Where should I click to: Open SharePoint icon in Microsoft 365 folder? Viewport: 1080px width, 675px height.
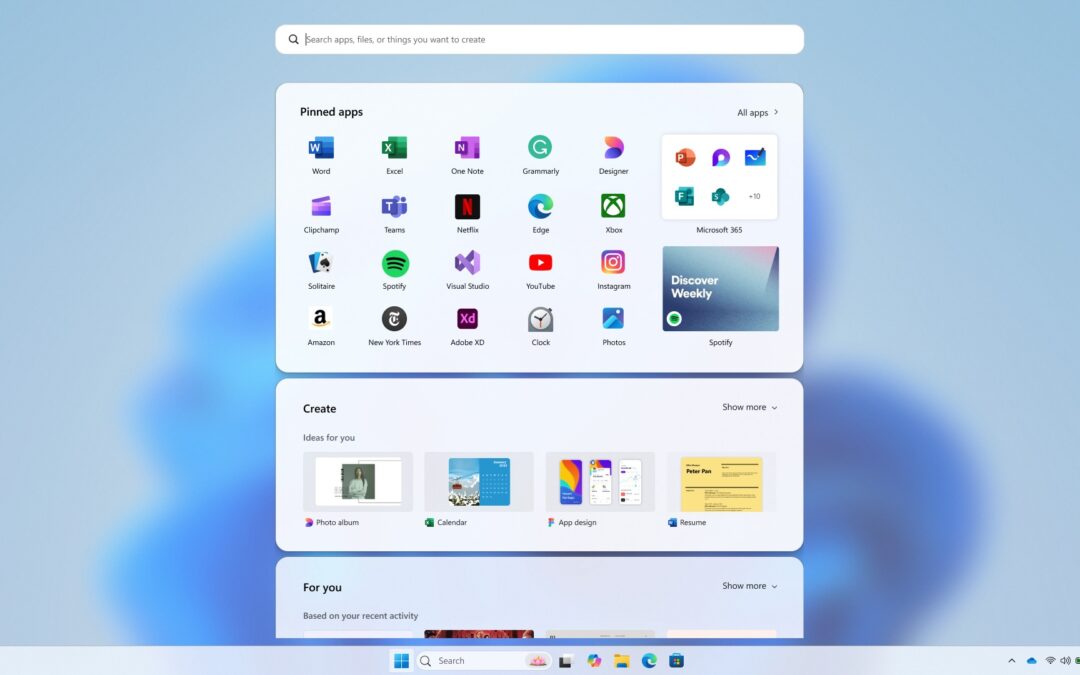click(720, 196)
